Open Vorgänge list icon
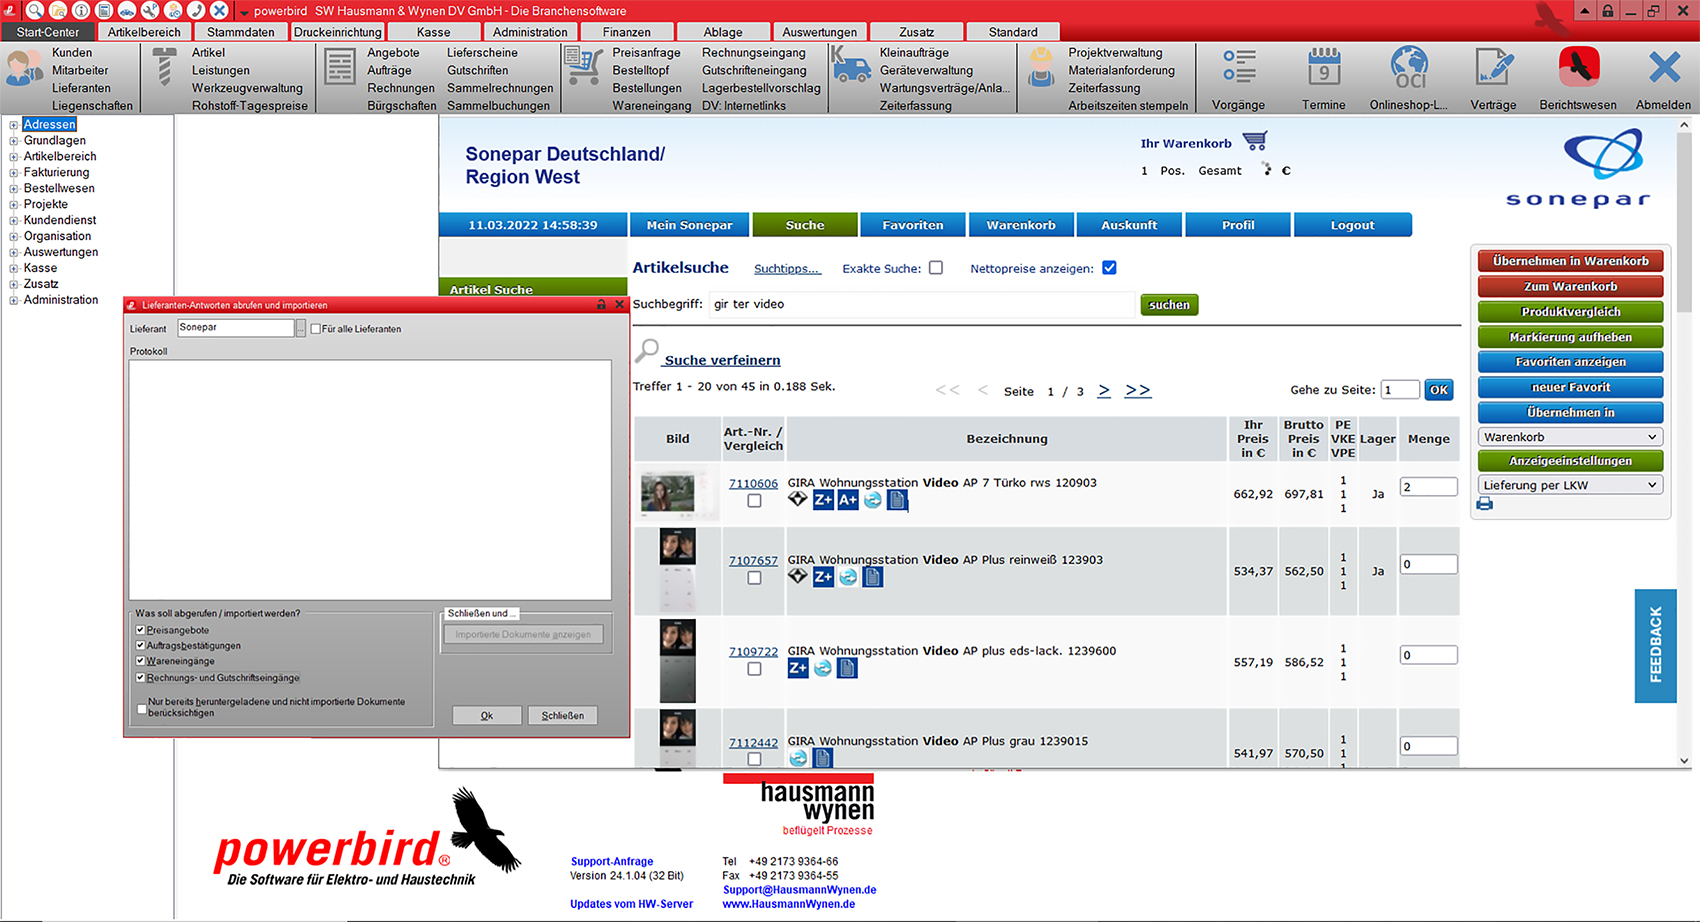Image resolution: width=1700 pixels, height=922 pixels. (x=1239, y=68)
